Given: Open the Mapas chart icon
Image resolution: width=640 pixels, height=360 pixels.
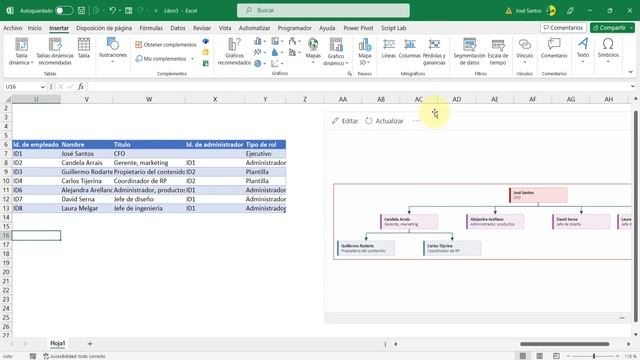Looking at the screenshot, I should pyautogui.click(x=313, y=50).
